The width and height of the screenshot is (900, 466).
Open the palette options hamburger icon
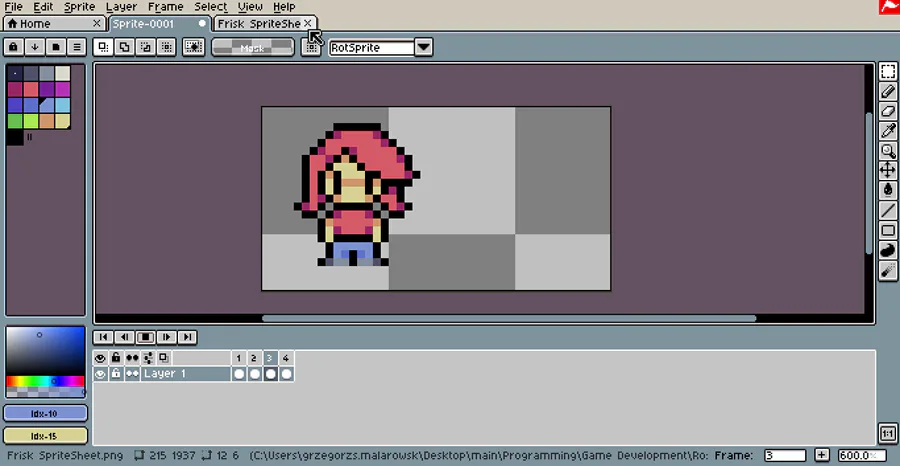click(77, 47)
